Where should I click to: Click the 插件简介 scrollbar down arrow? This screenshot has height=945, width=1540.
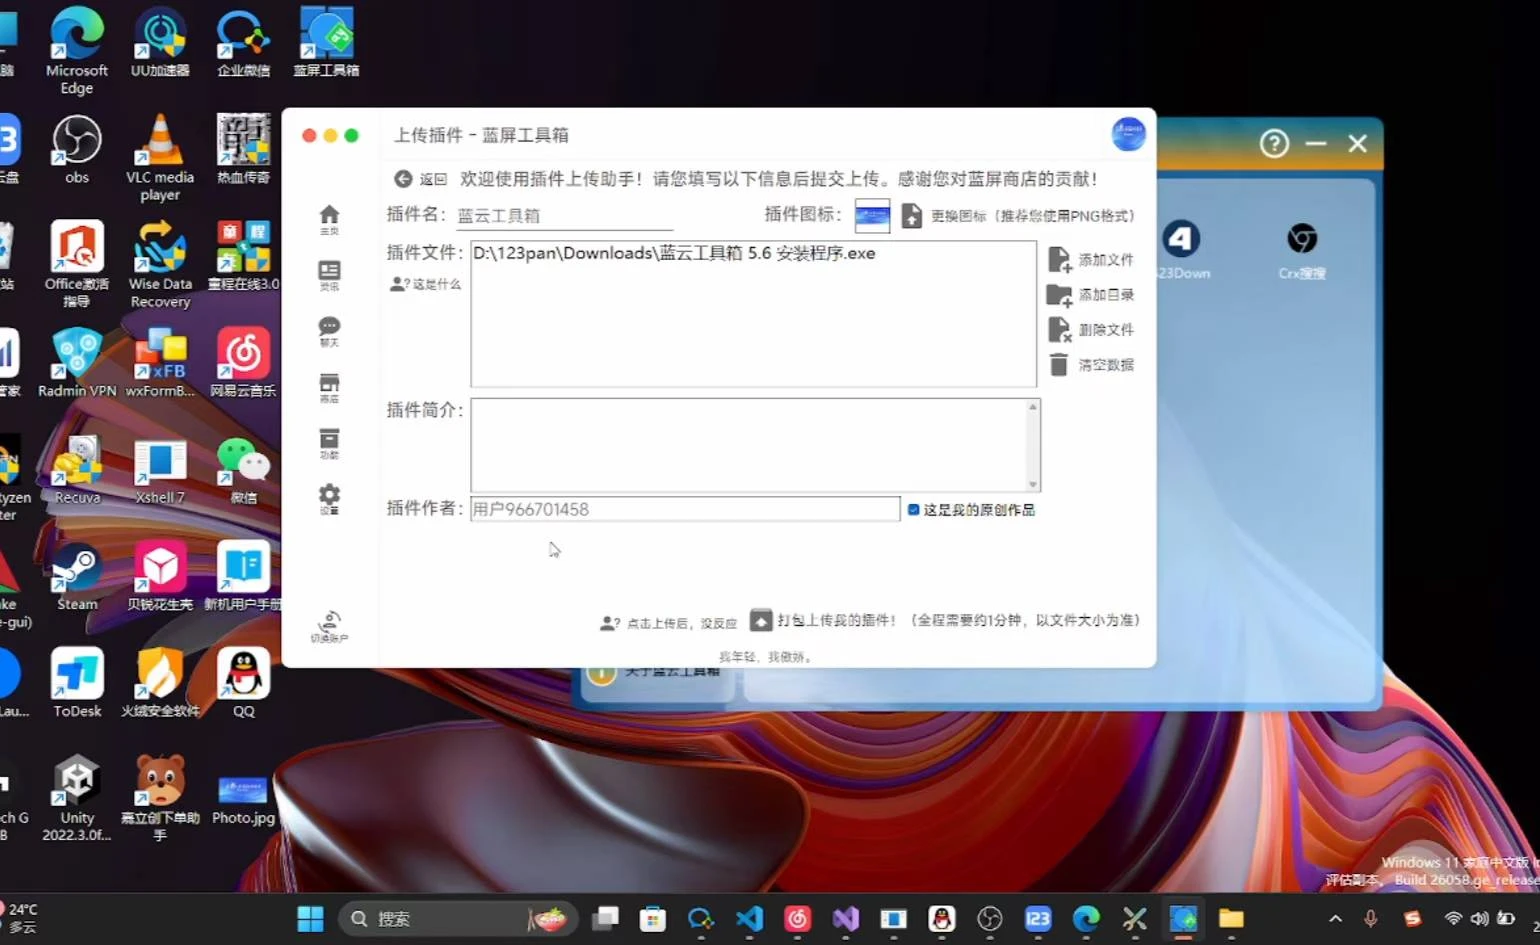1033,485
